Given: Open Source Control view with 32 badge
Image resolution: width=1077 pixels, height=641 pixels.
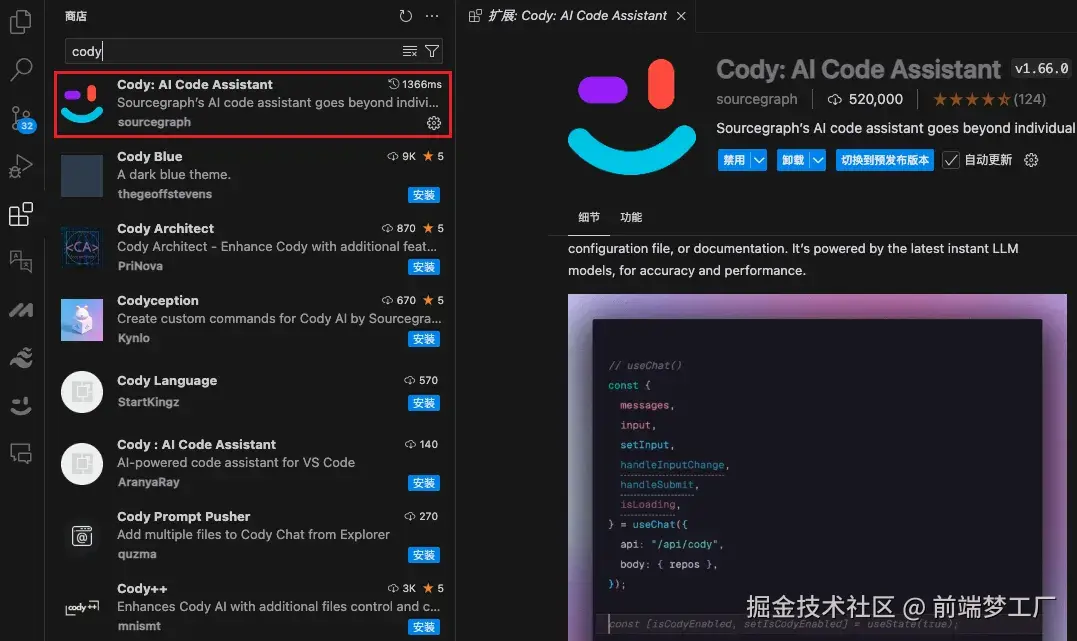Looking at the screenshot, I should point(21,118).
